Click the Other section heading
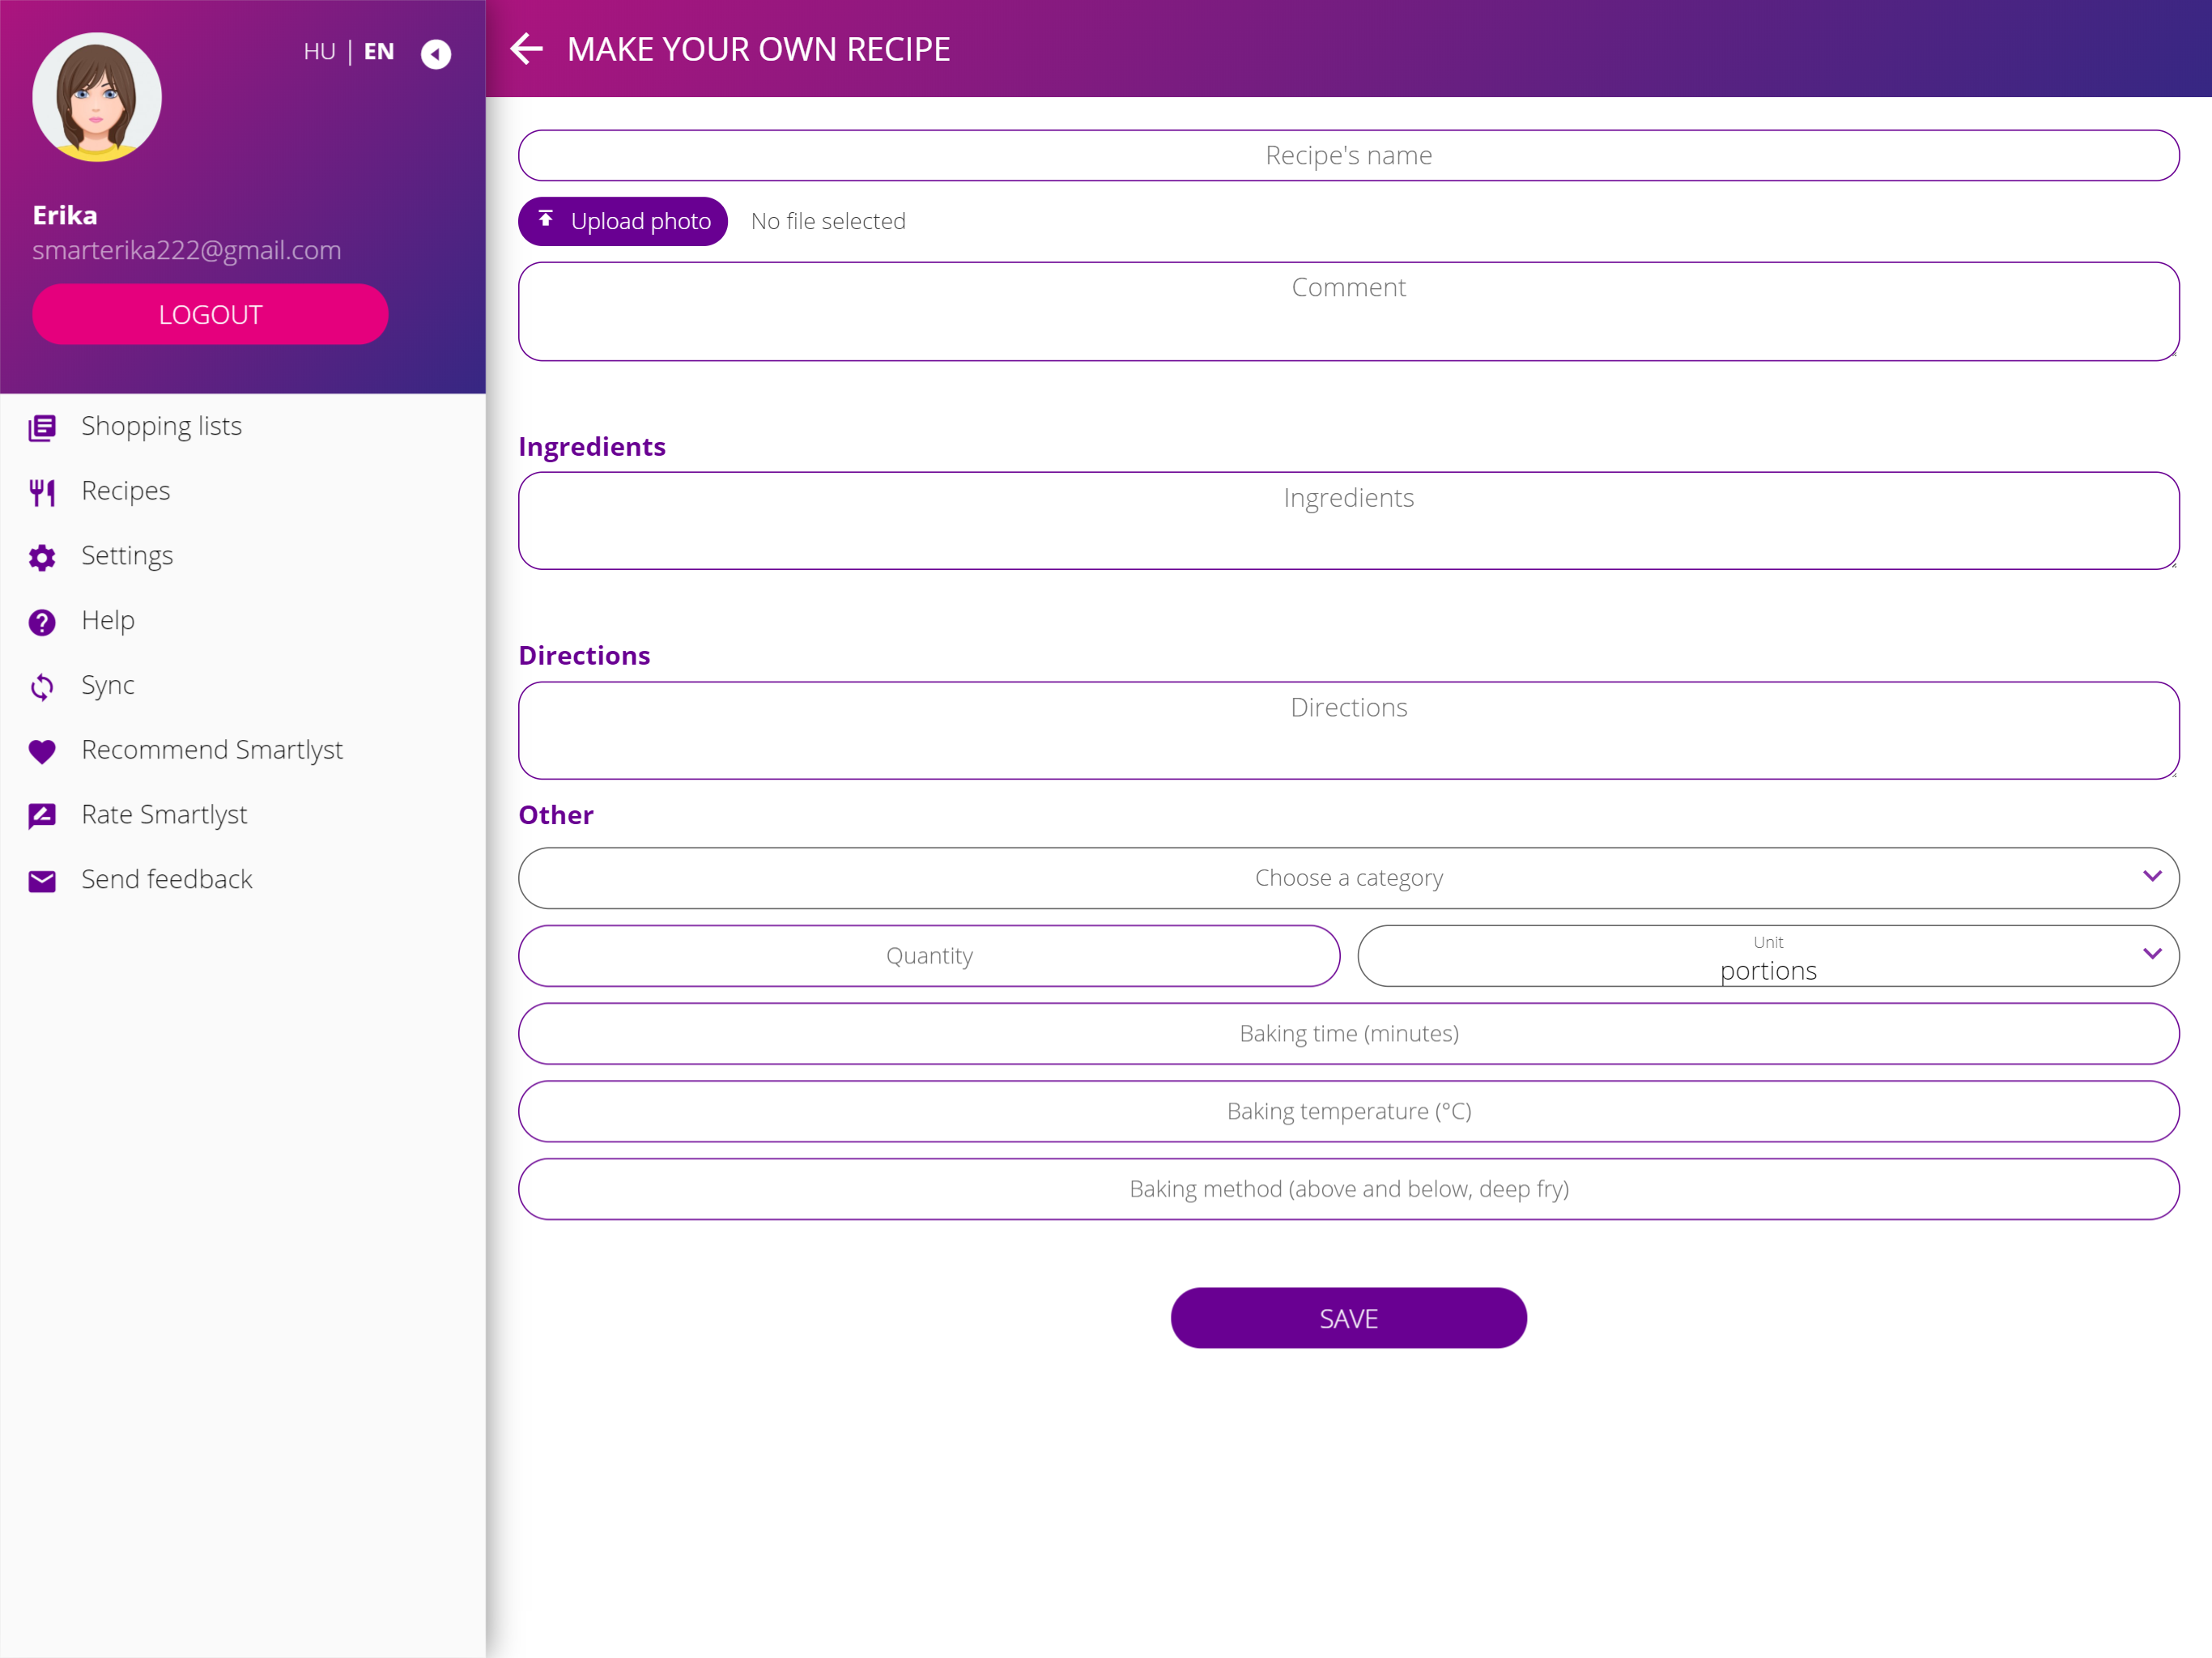This screenshot has height=1658, width=2212. [556, 815]
